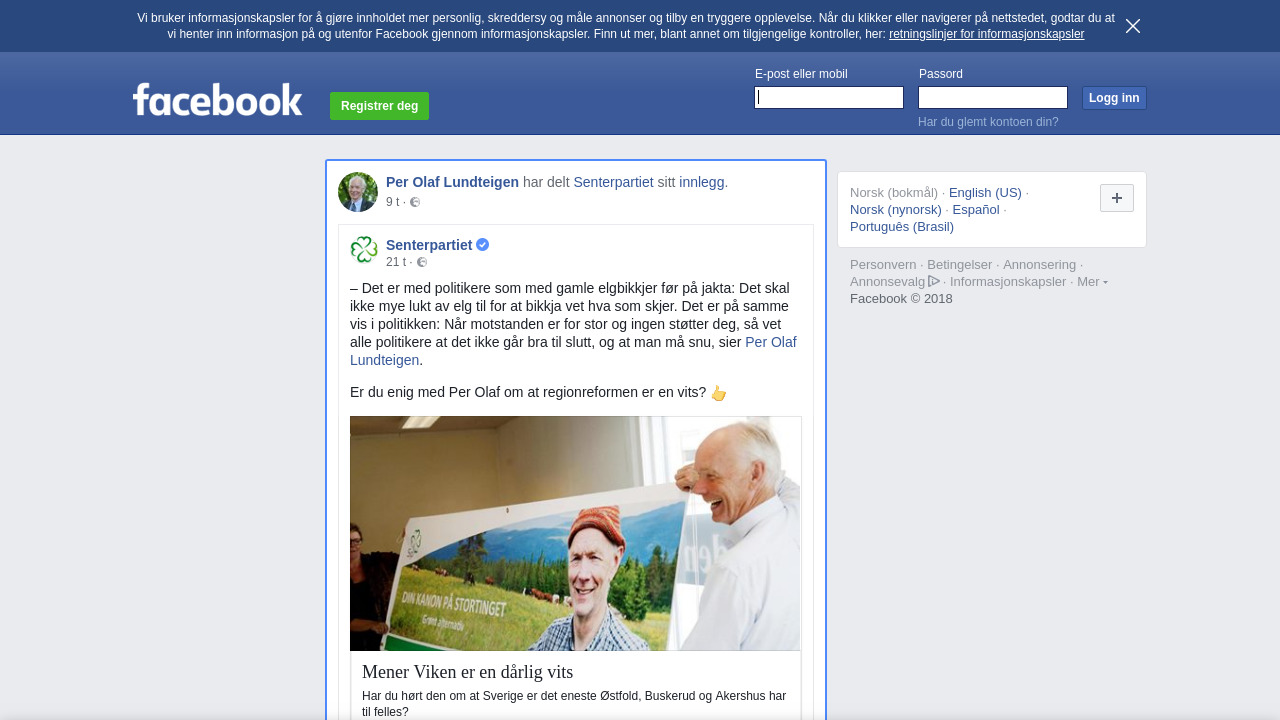The height and width of the screenshot is (720, 1280).
Task: Open Annonsevalg footer link
Action: (x=888, y=282)
